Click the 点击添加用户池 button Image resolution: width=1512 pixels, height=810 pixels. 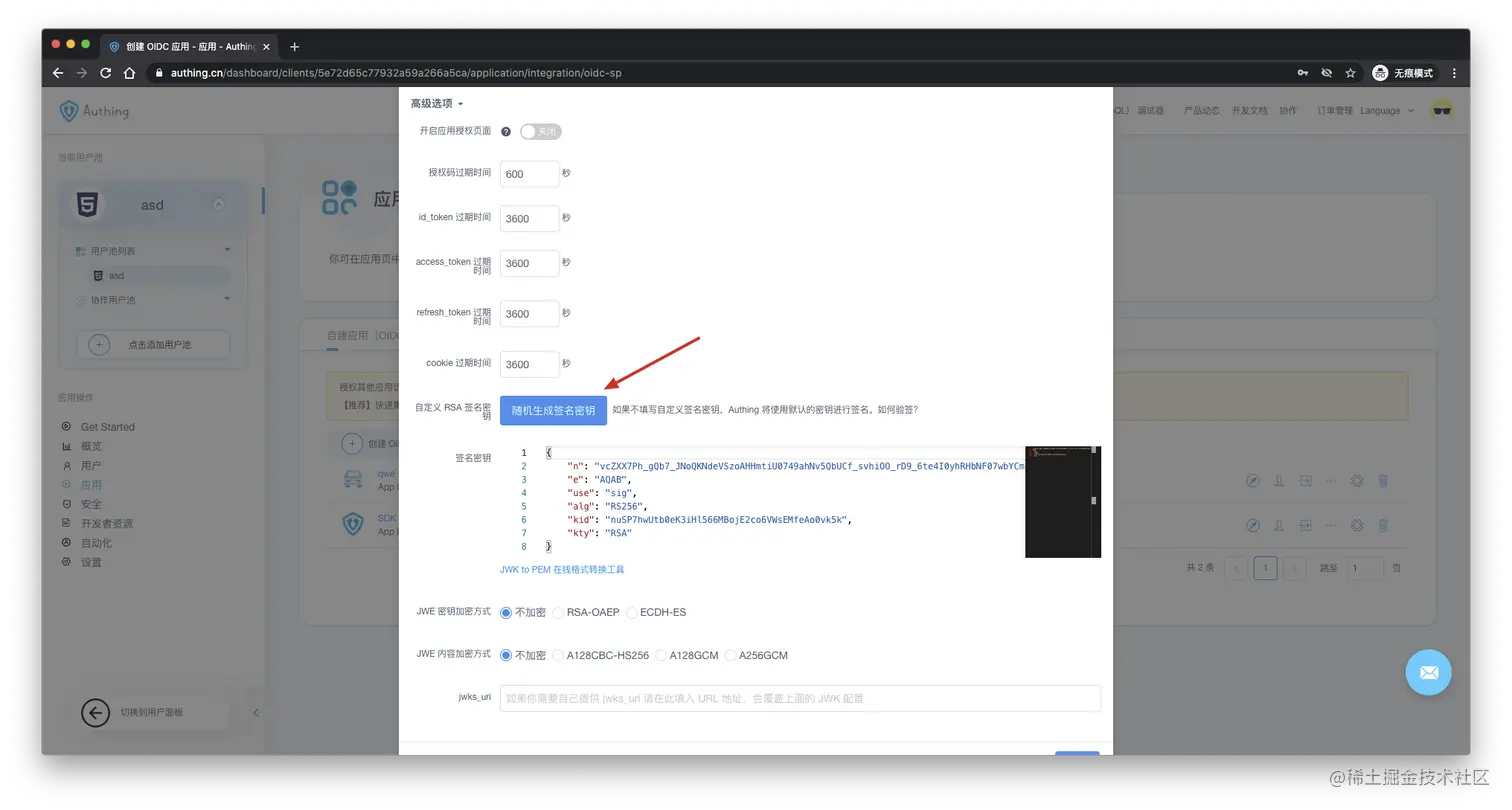coord(153,345)
